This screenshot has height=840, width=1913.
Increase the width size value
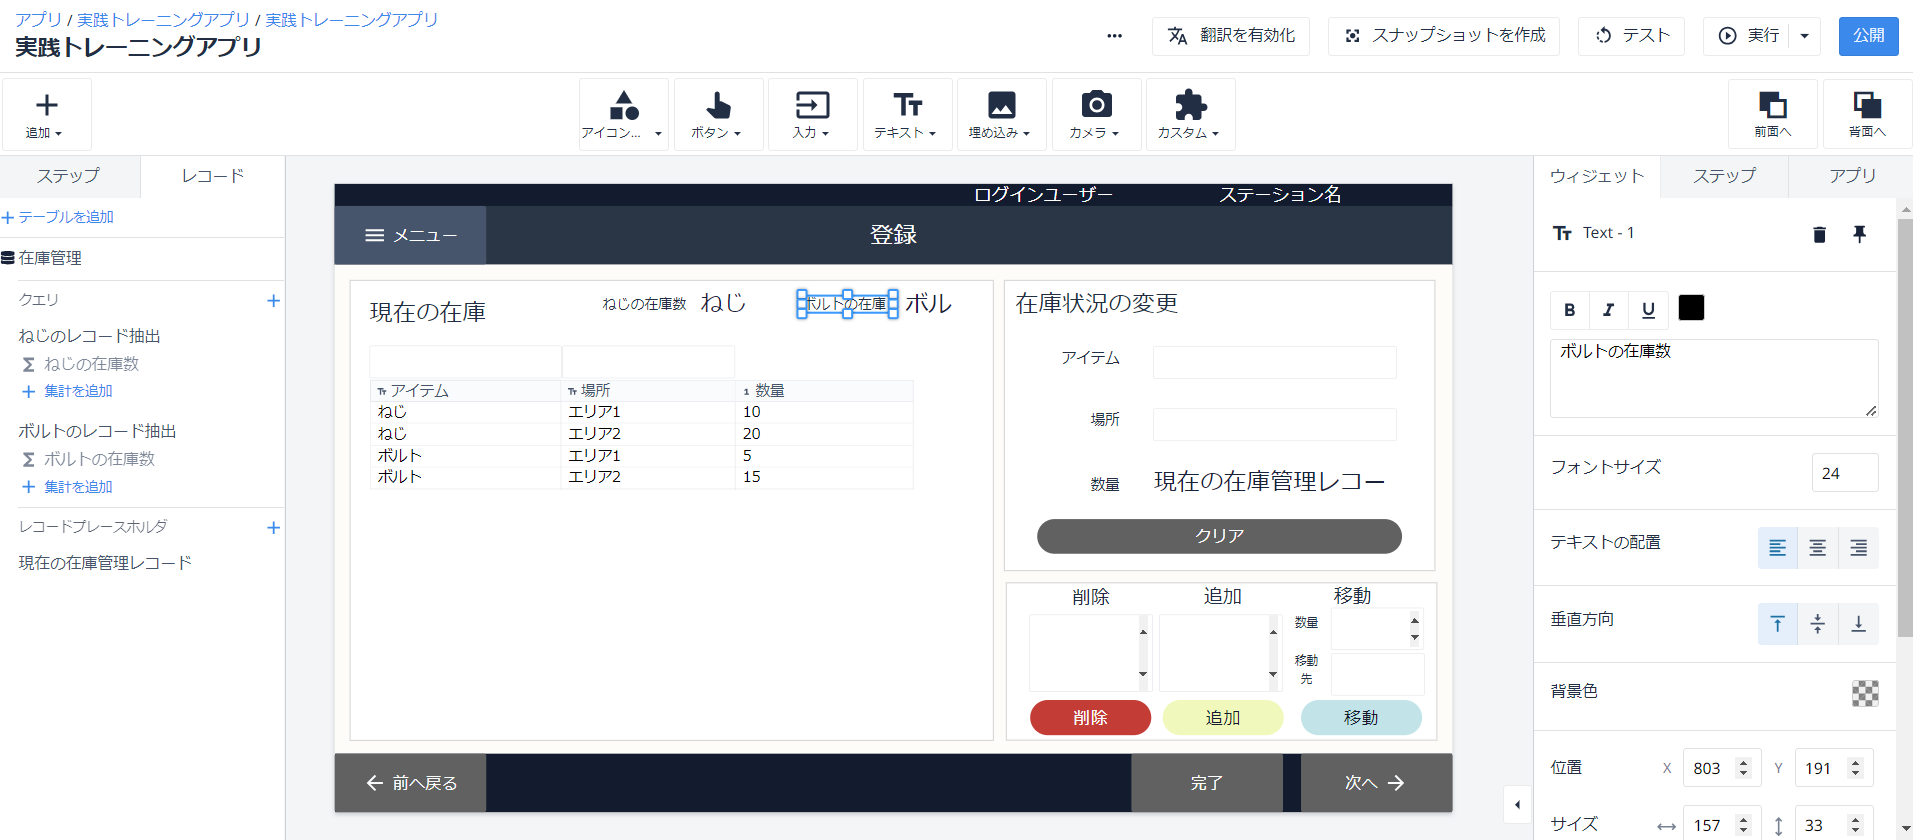[x=1744, y=820]
